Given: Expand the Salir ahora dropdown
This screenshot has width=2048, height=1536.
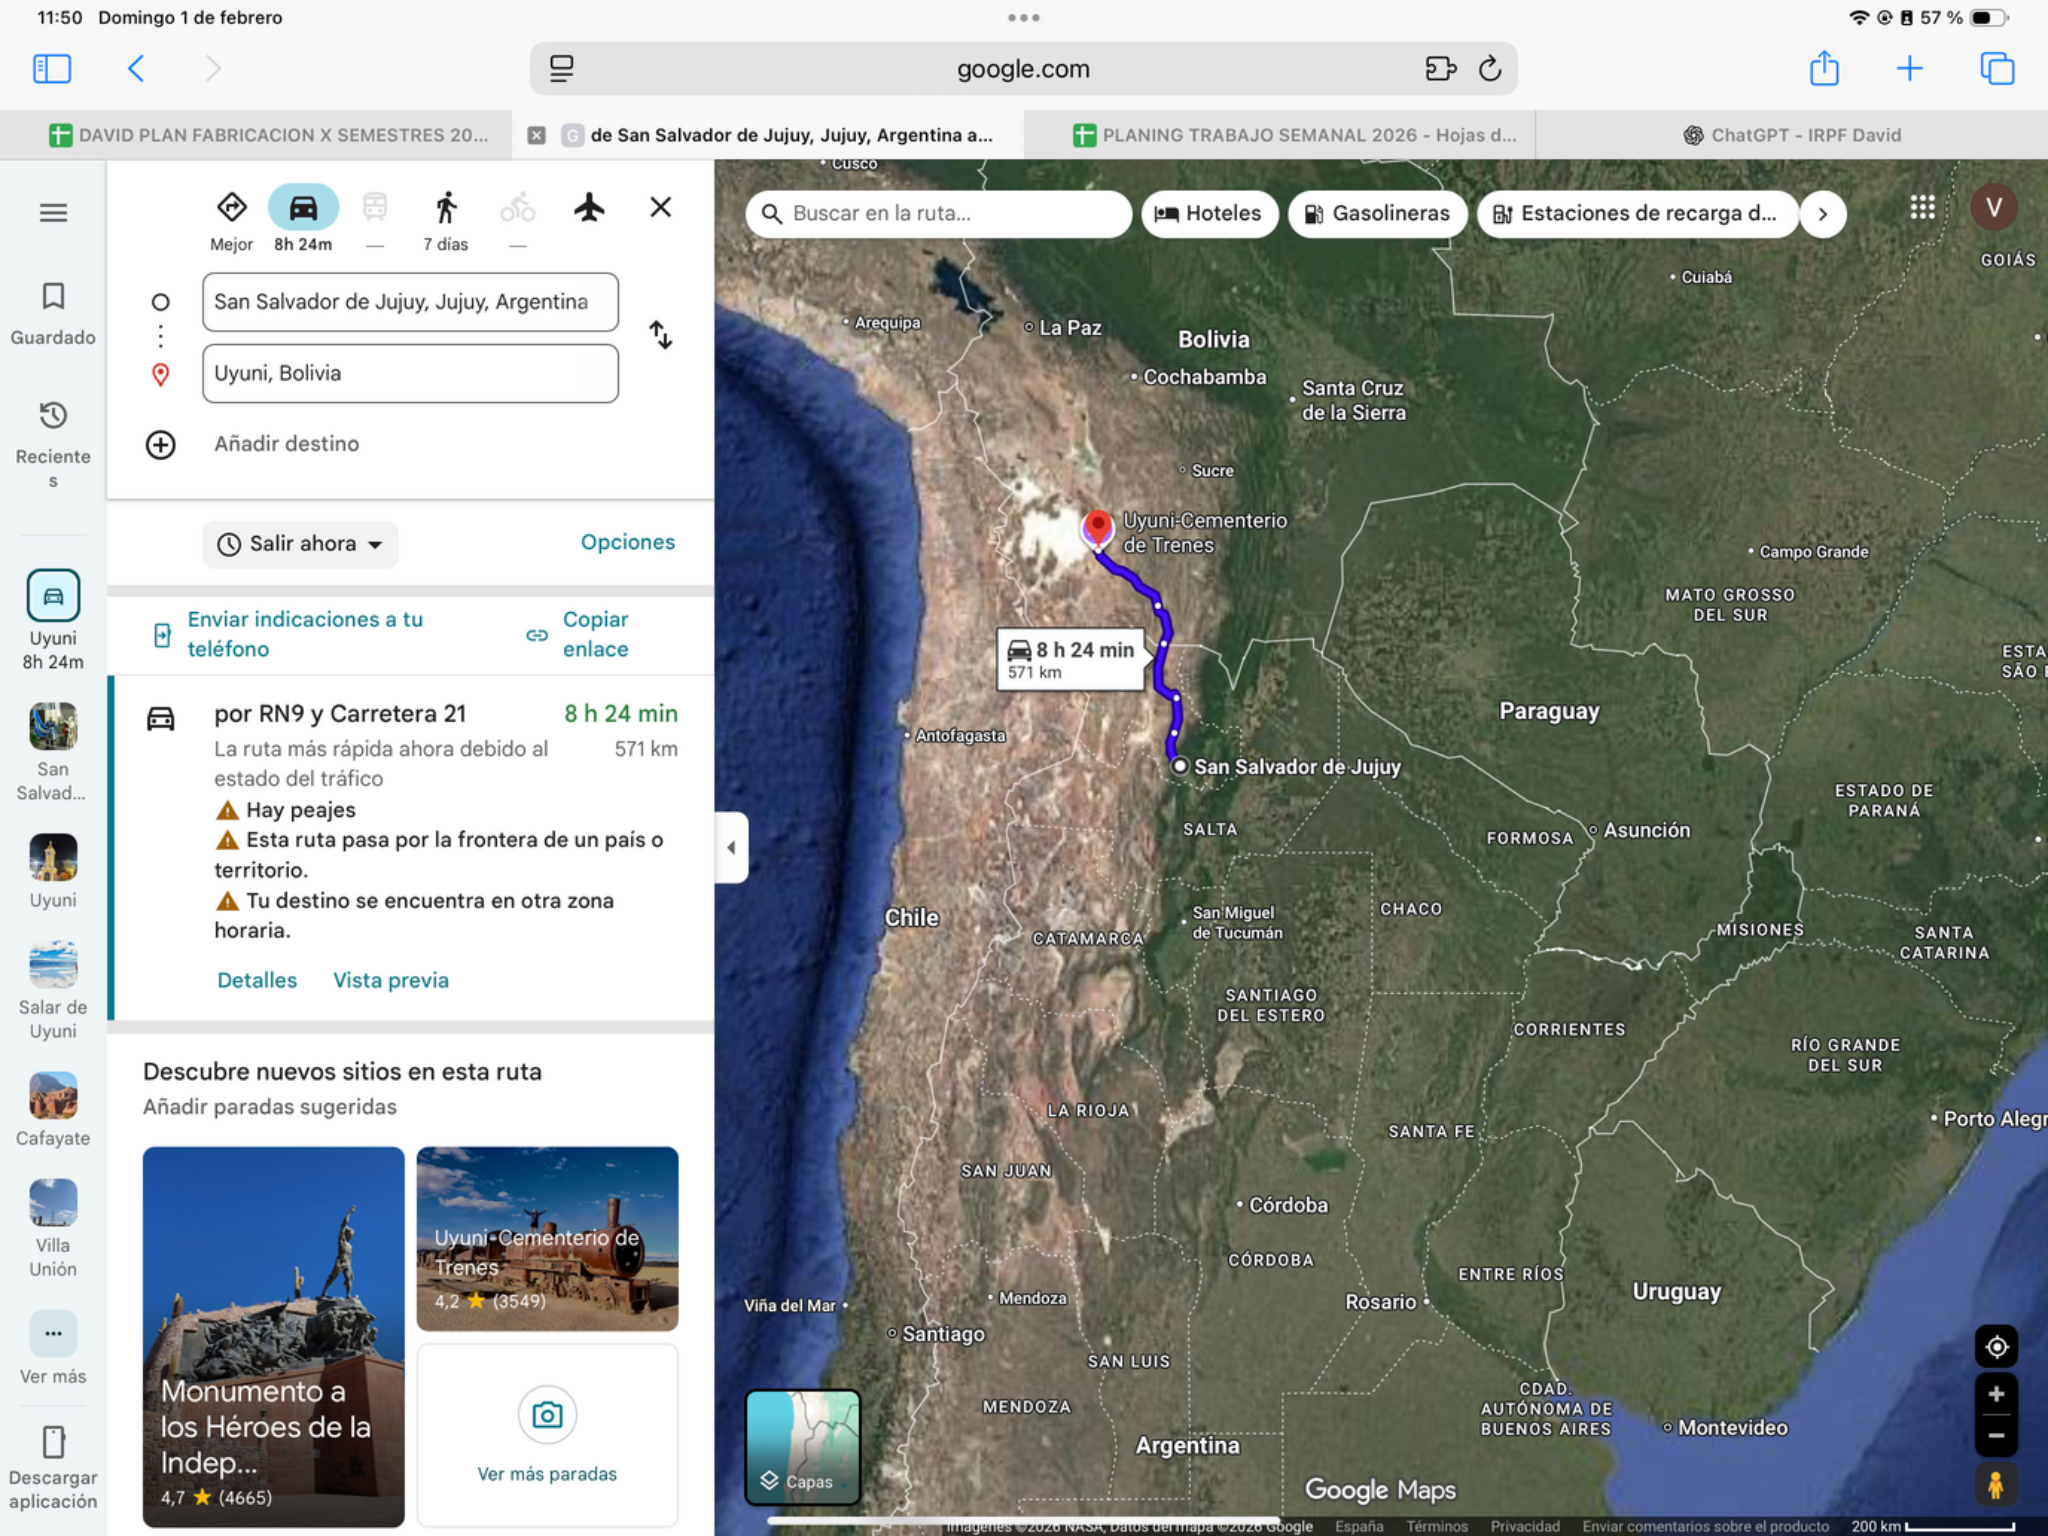Looking at the screenshot, I should [x=300, y=544].
